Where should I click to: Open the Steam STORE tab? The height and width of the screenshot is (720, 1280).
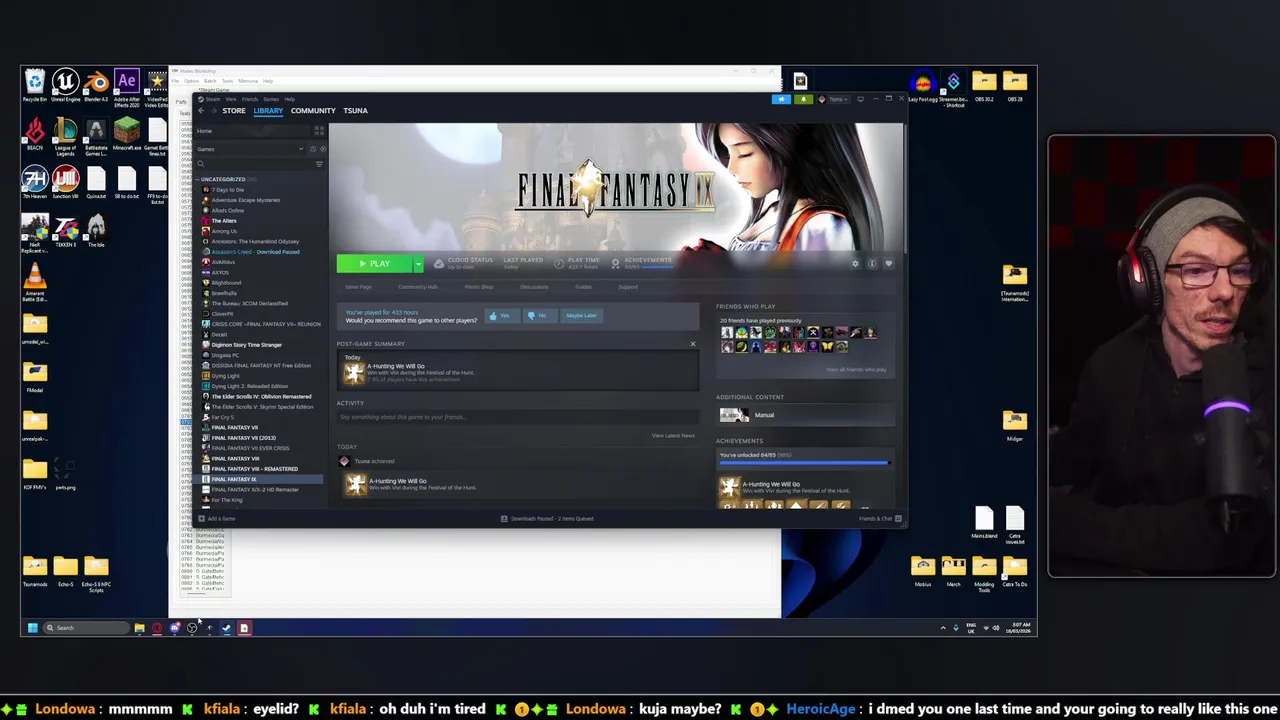pyautogui.click(x=234, y=111)
